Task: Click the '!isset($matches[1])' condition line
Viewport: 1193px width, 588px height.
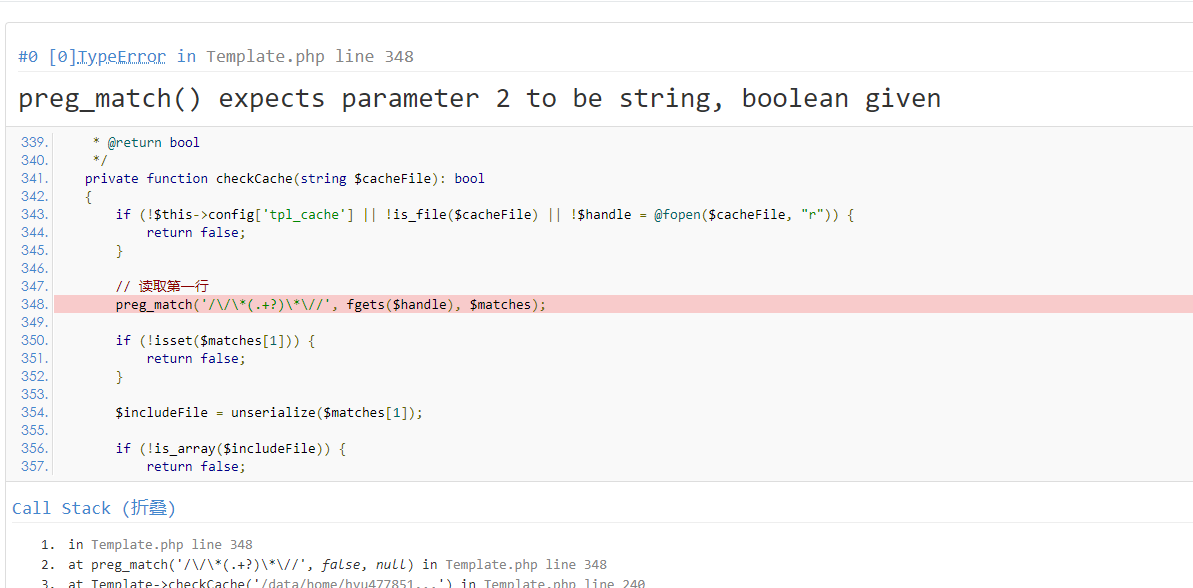Action: tap(215, 341)
